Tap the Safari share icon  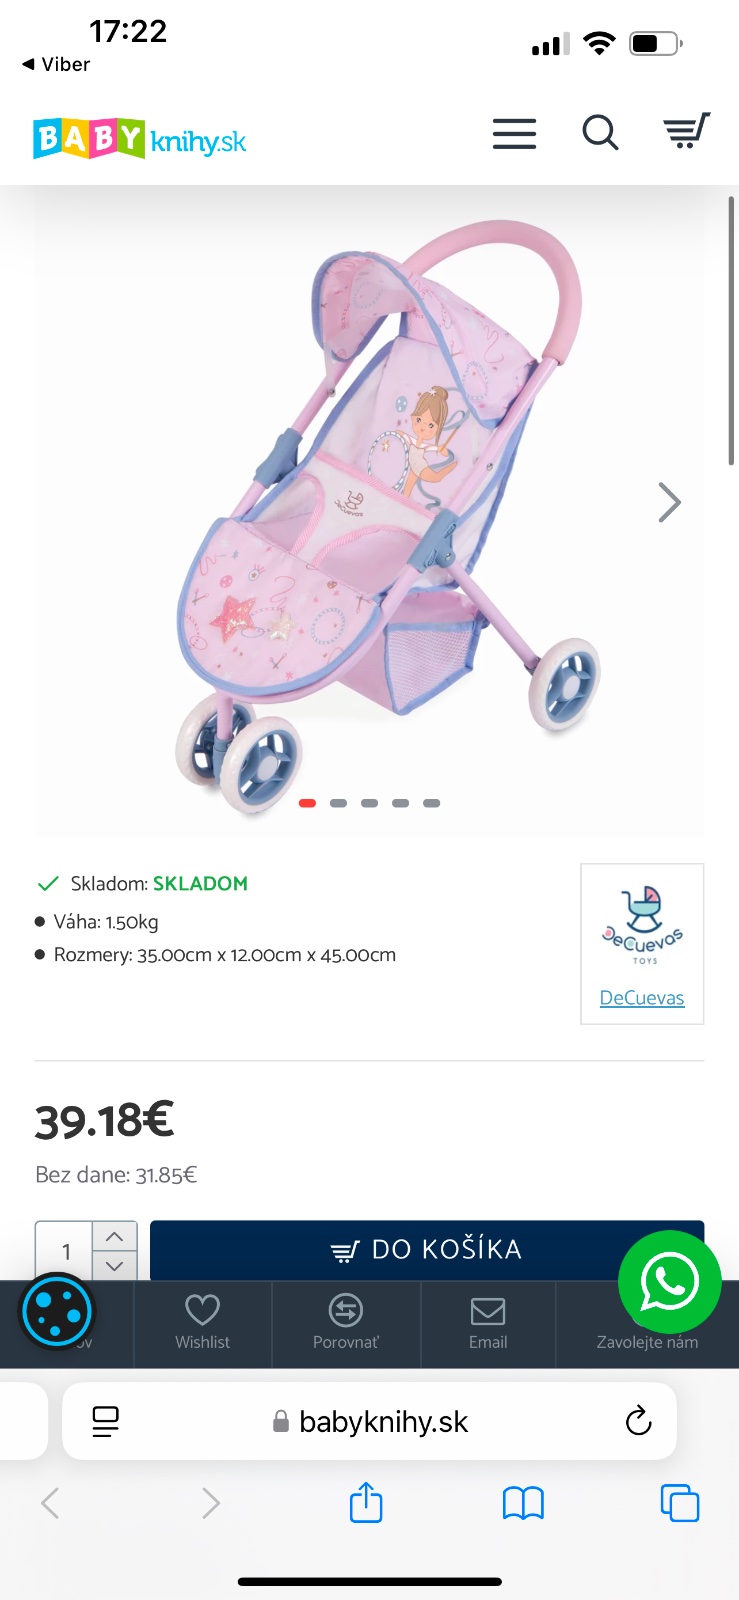tap(366, 1502)
